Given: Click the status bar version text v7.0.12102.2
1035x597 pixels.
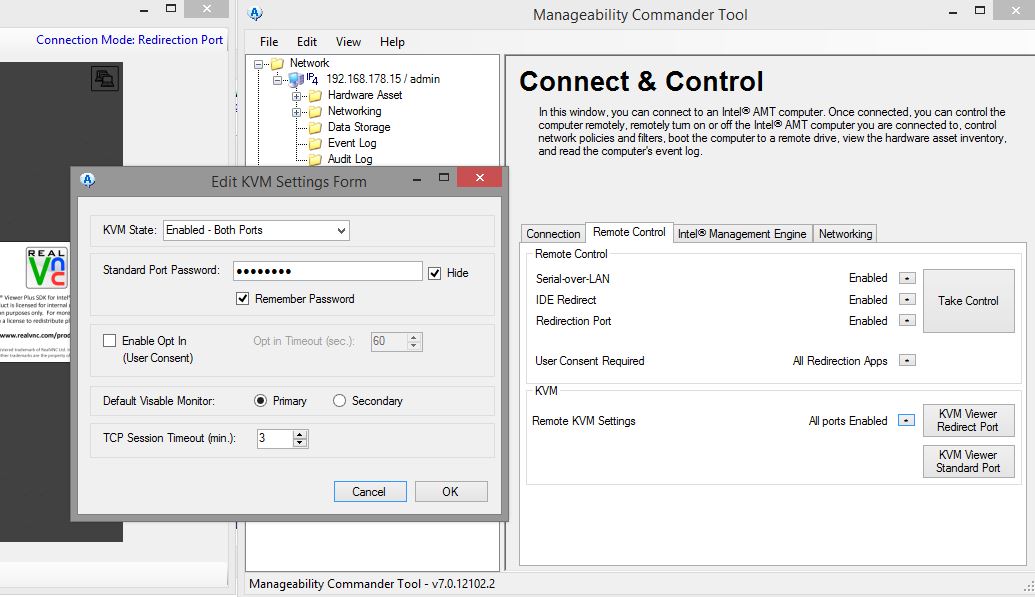Looking at the screenshot, I should pos(463,584).
